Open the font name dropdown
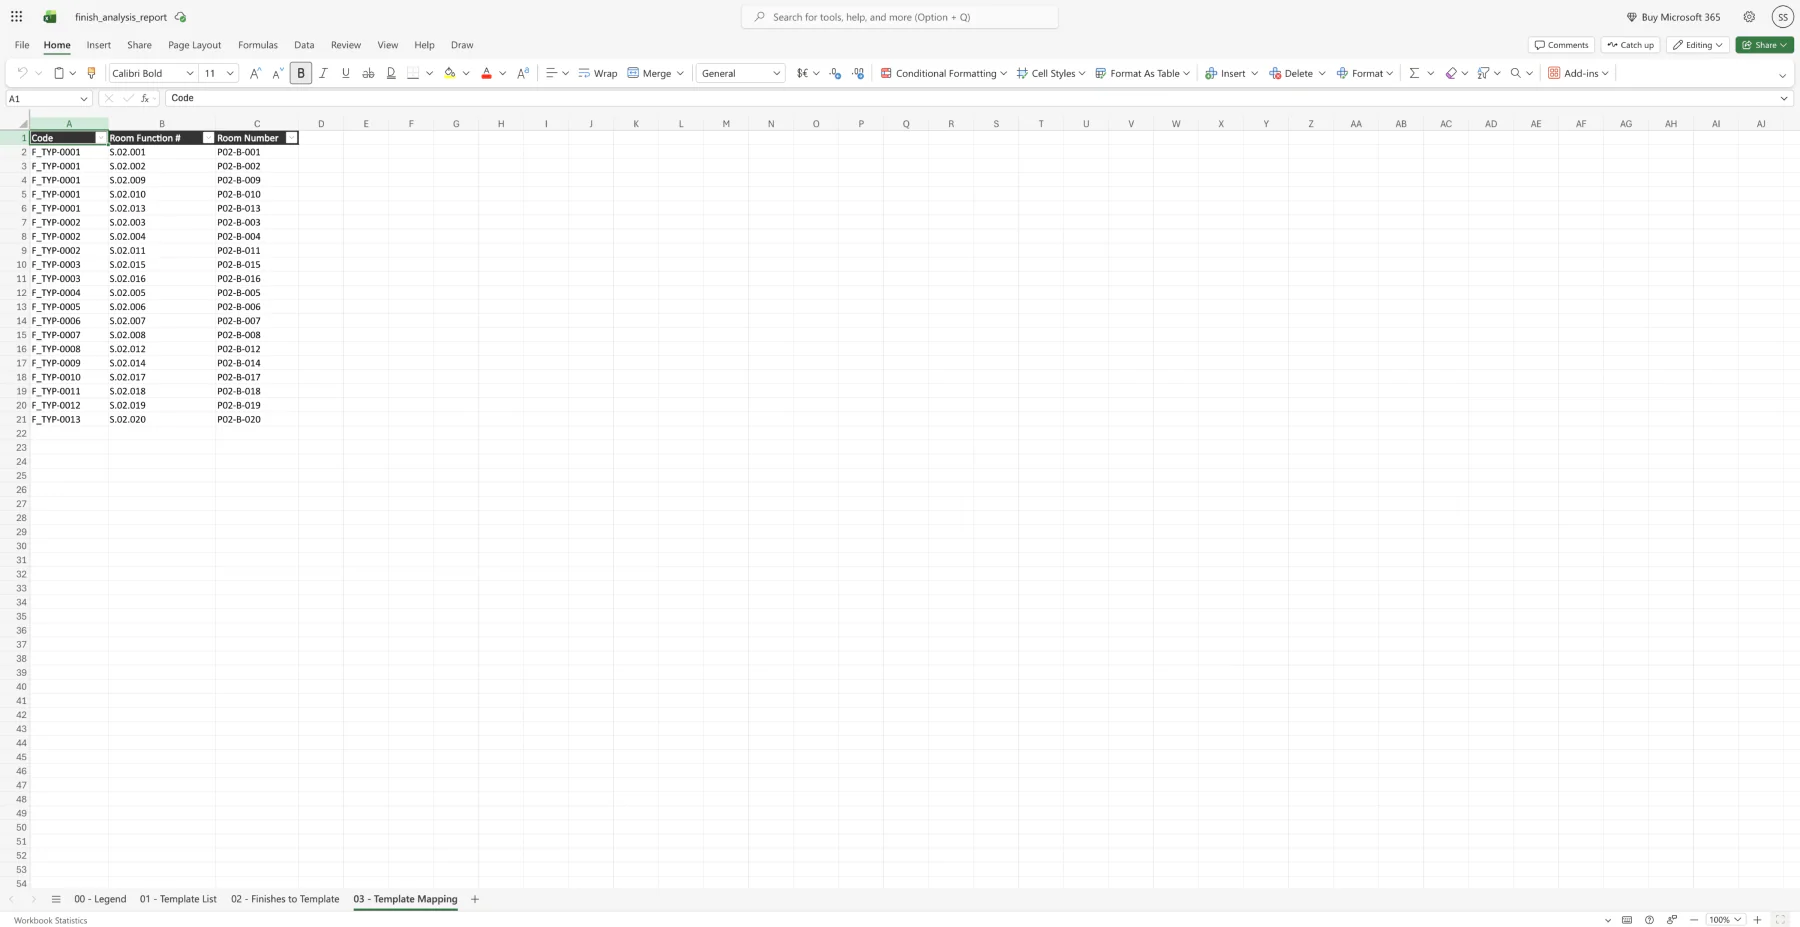This screenshot has width=1800, height=927. point(189,72)
